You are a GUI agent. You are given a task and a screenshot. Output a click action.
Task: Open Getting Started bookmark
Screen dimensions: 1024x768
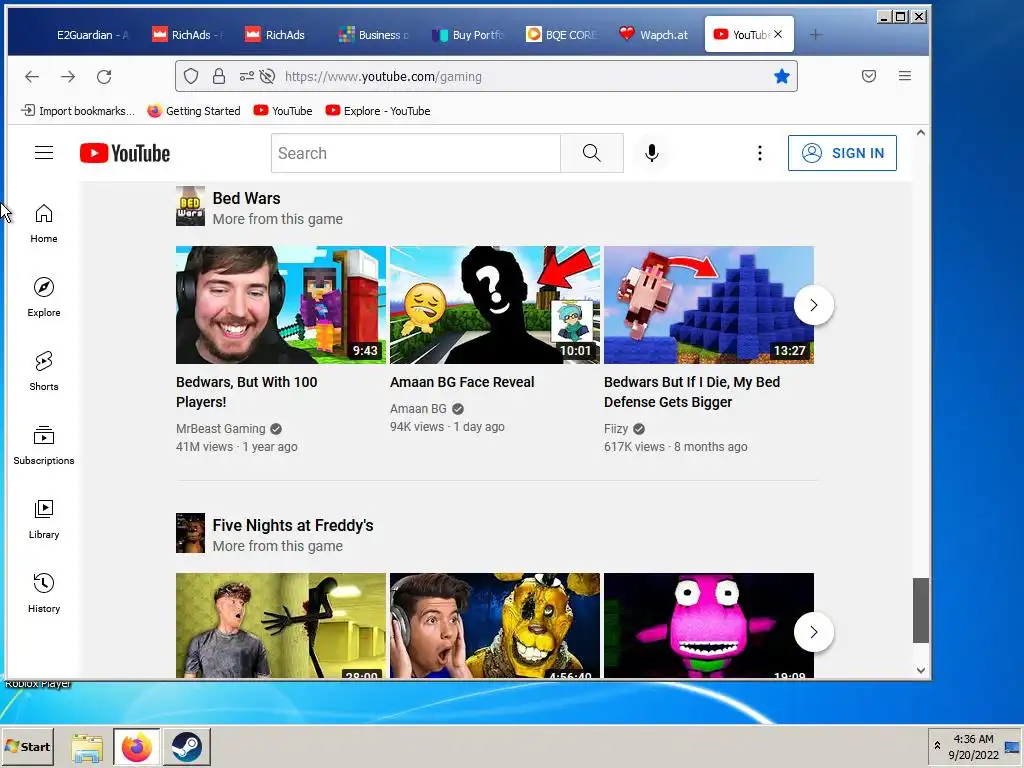(x=194, y=111)
